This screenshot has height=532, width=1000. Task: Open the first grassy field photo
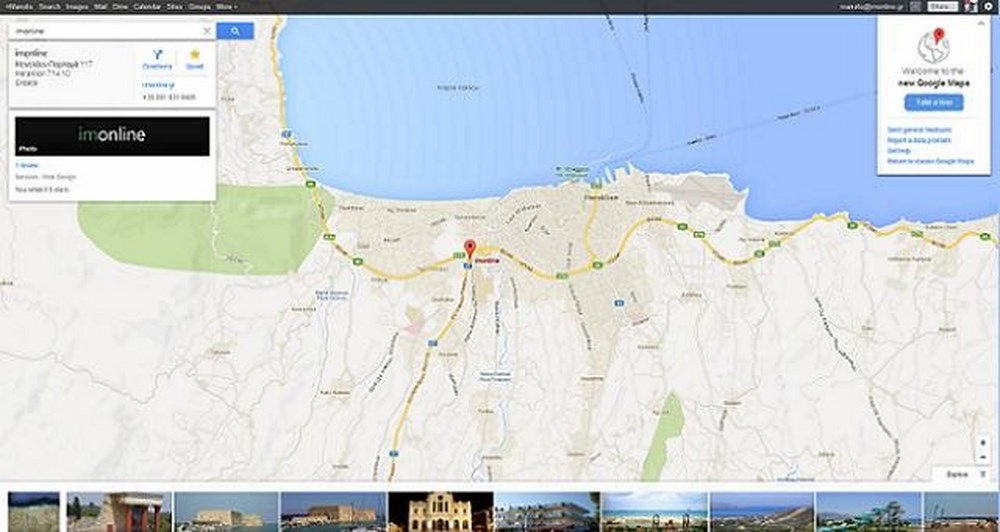pos(34,512)
